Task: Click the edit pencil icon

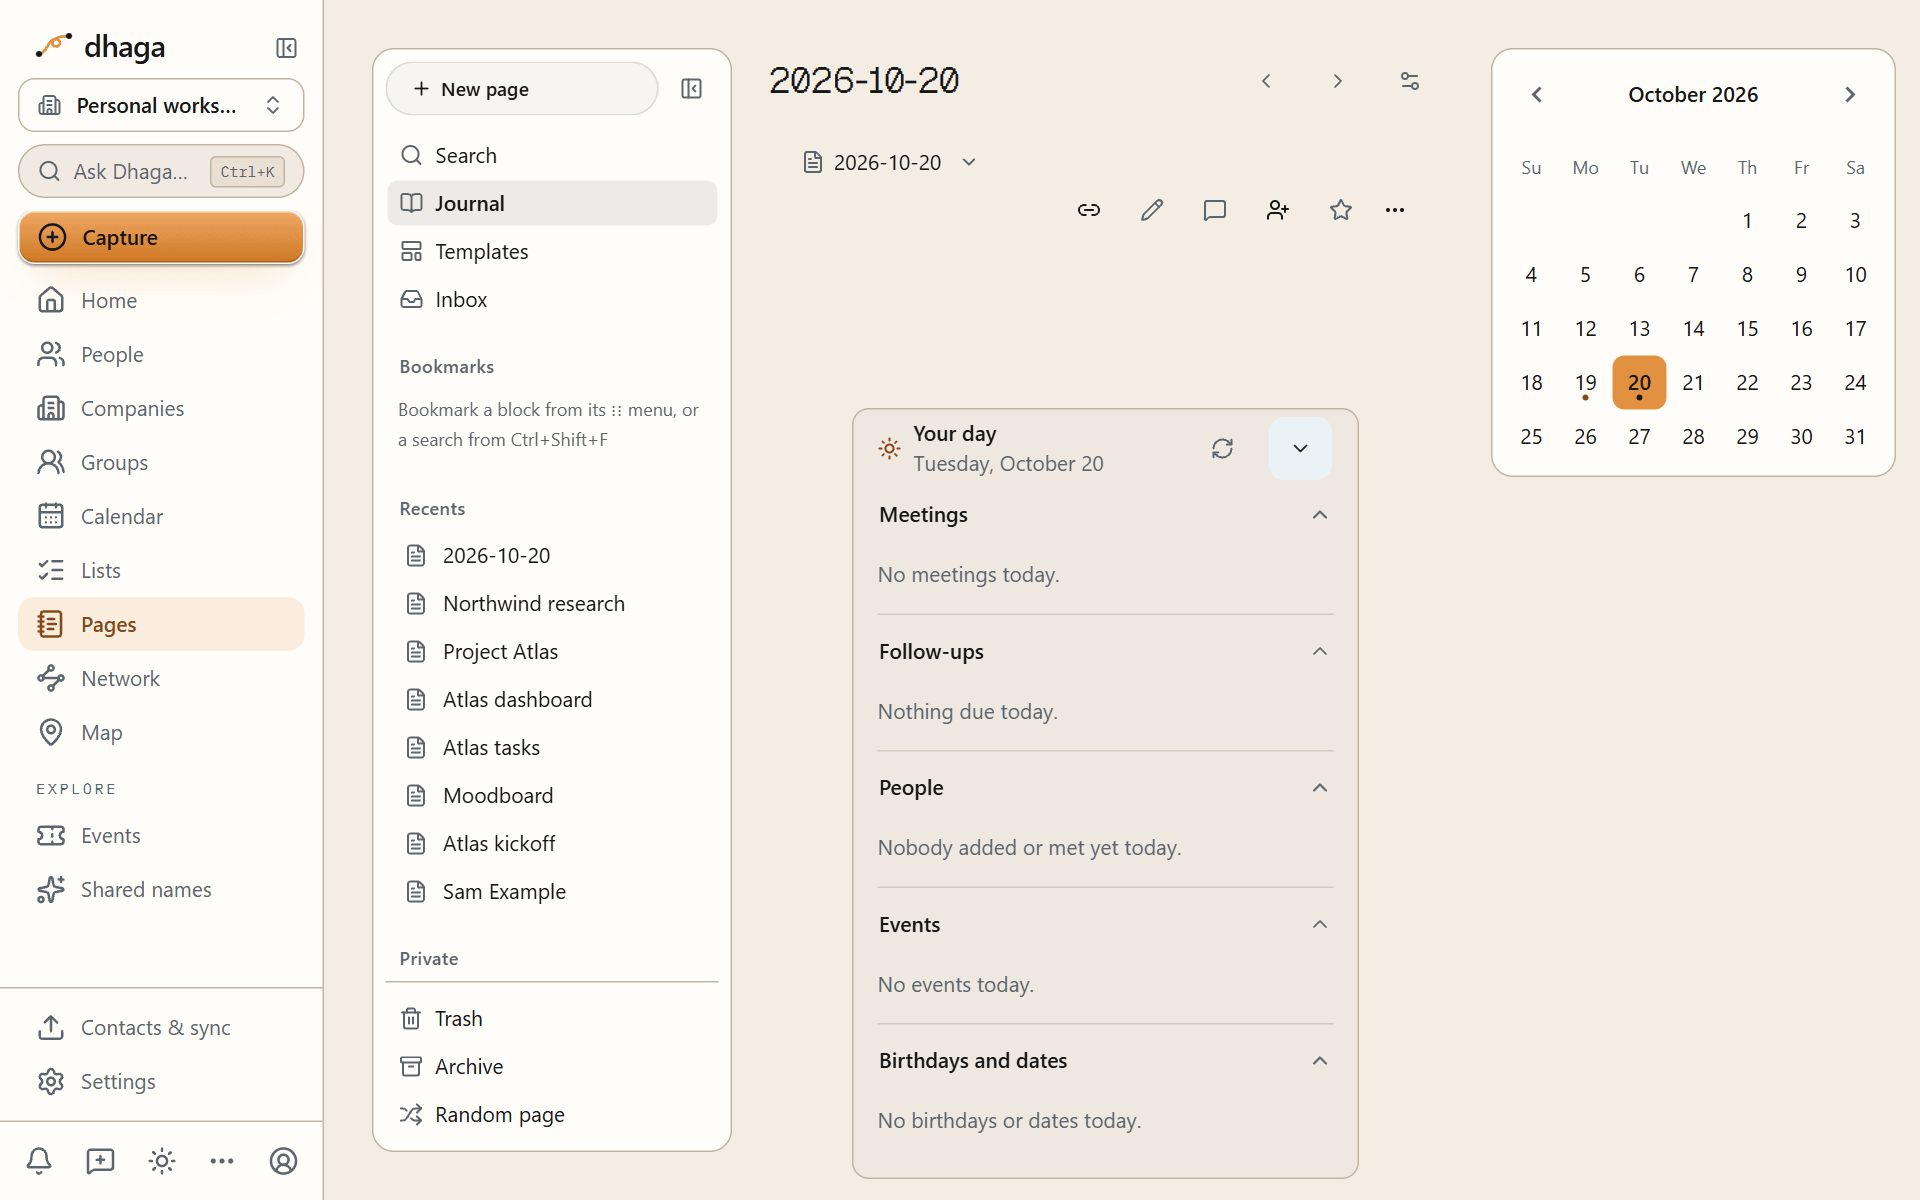Action: 1152,210
